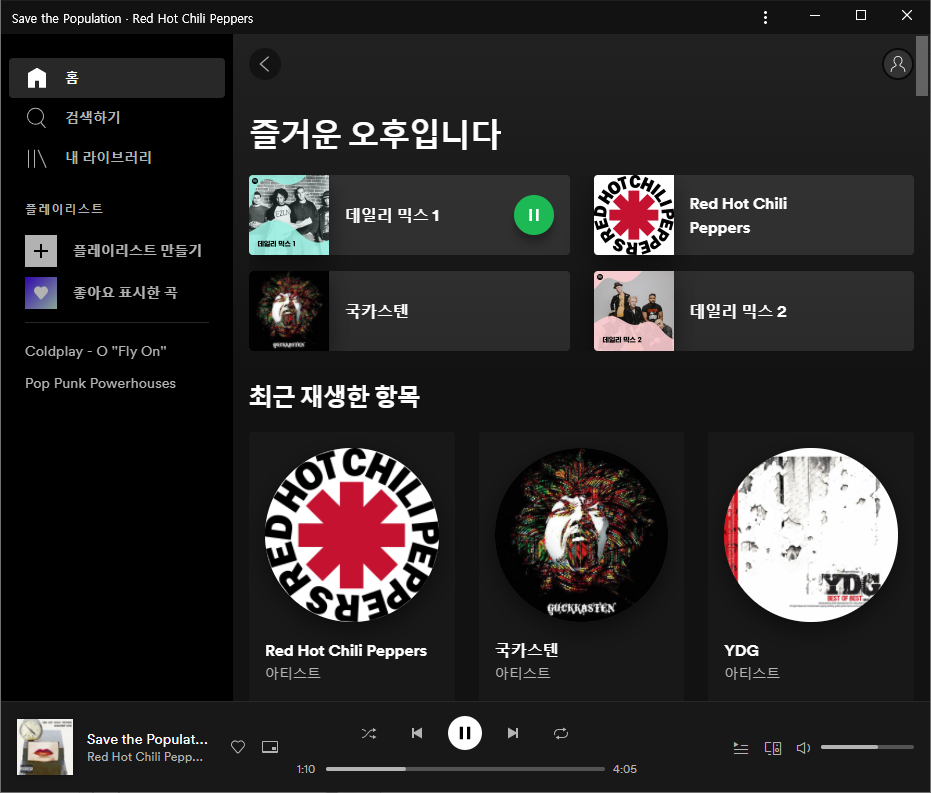The height and width of the screenshot is (793, 931).
Task: Click 국카스텐 shortcut album thumbnail
Action: tap(289, 311)
